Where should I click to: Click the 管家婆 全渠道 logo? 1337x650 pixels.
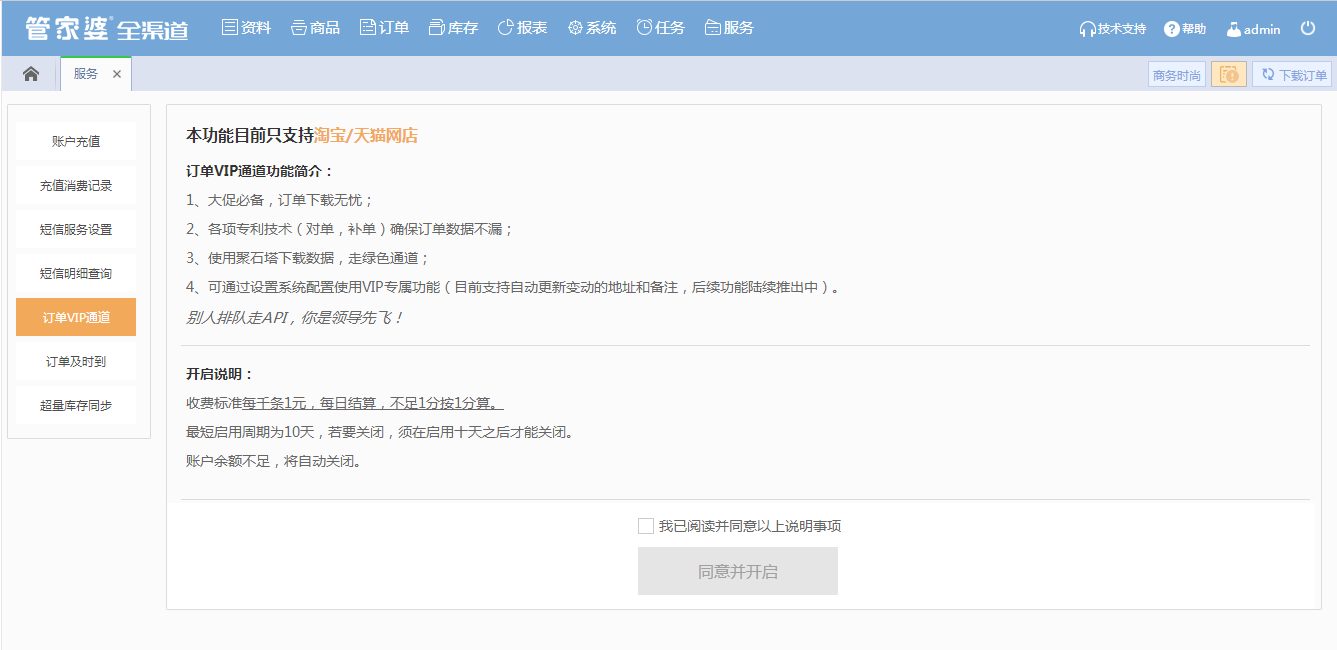[107, 29]
